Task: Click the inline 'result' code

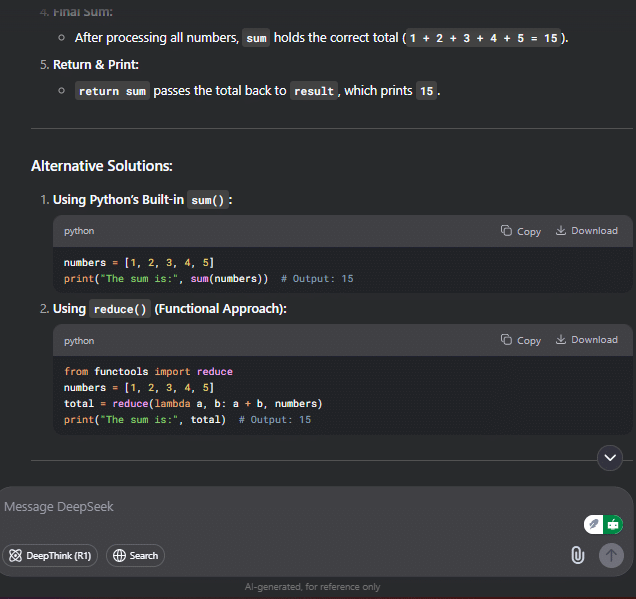Action: click(314, 91)
